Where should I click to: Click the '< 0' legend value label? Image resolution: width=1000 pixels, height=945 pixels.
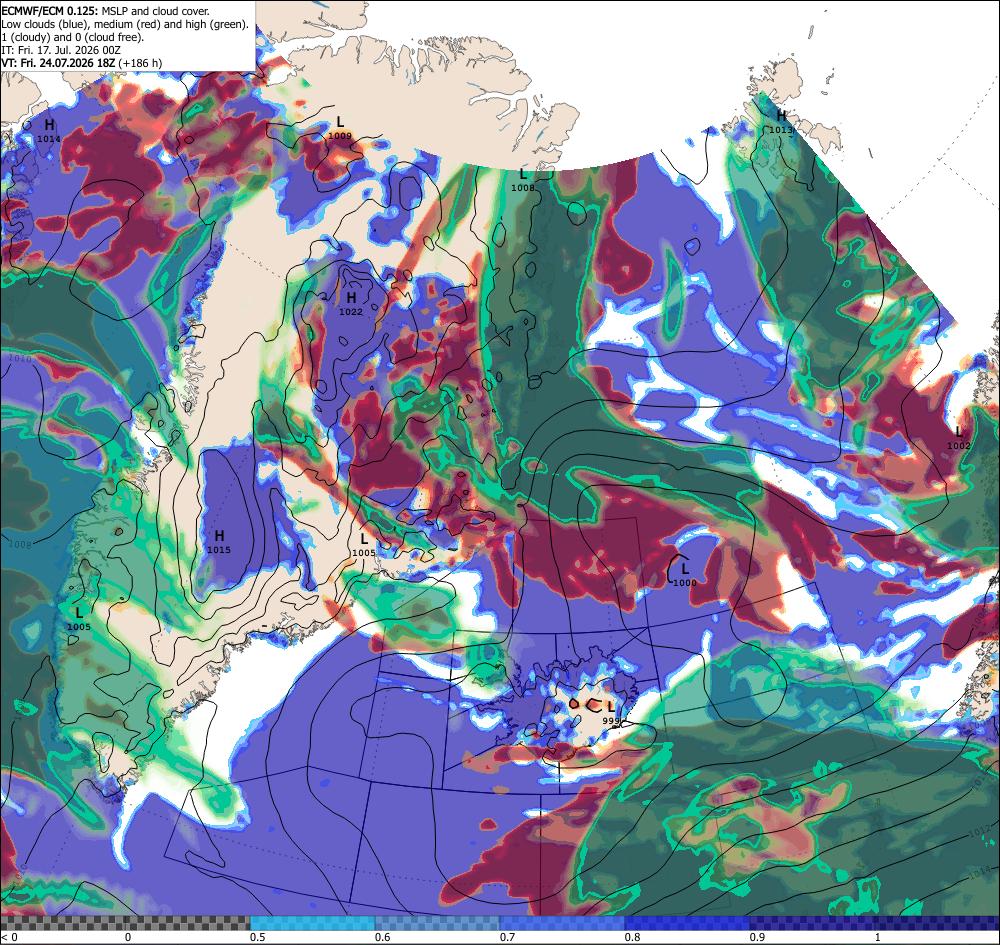pos(10,937)
